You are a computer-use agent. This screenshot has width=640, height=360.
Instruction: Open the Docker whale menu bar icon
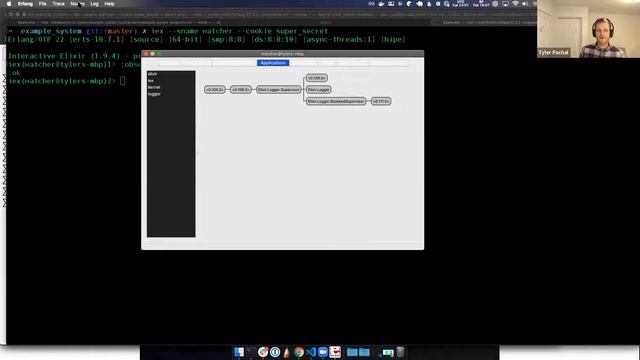coord(381,4)
